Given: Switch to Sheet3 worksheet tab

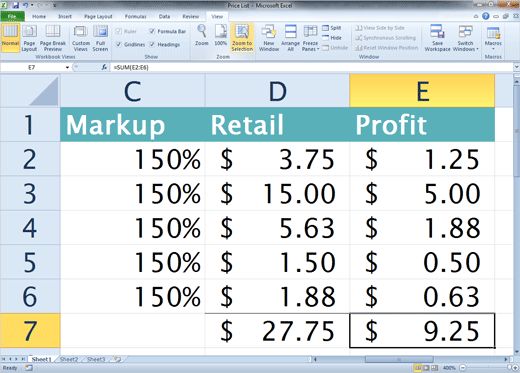Looking at the screenshot, I should [96, 359].
